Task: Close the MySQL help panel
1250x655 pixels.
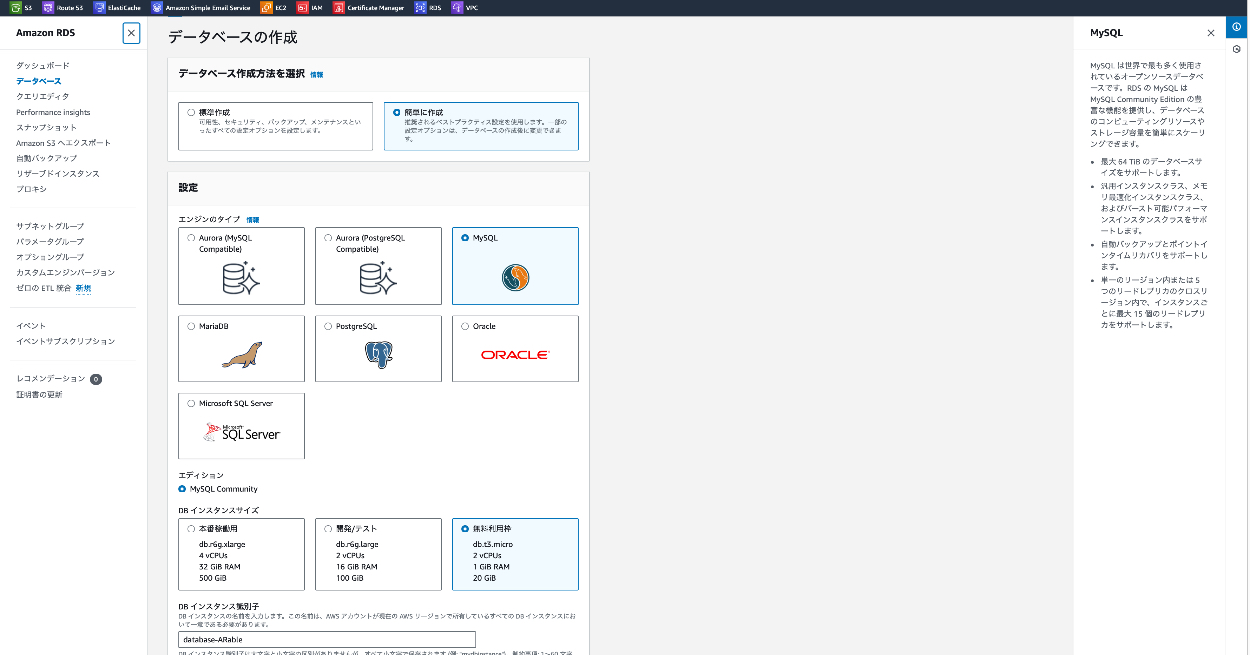Action: 1211,33
